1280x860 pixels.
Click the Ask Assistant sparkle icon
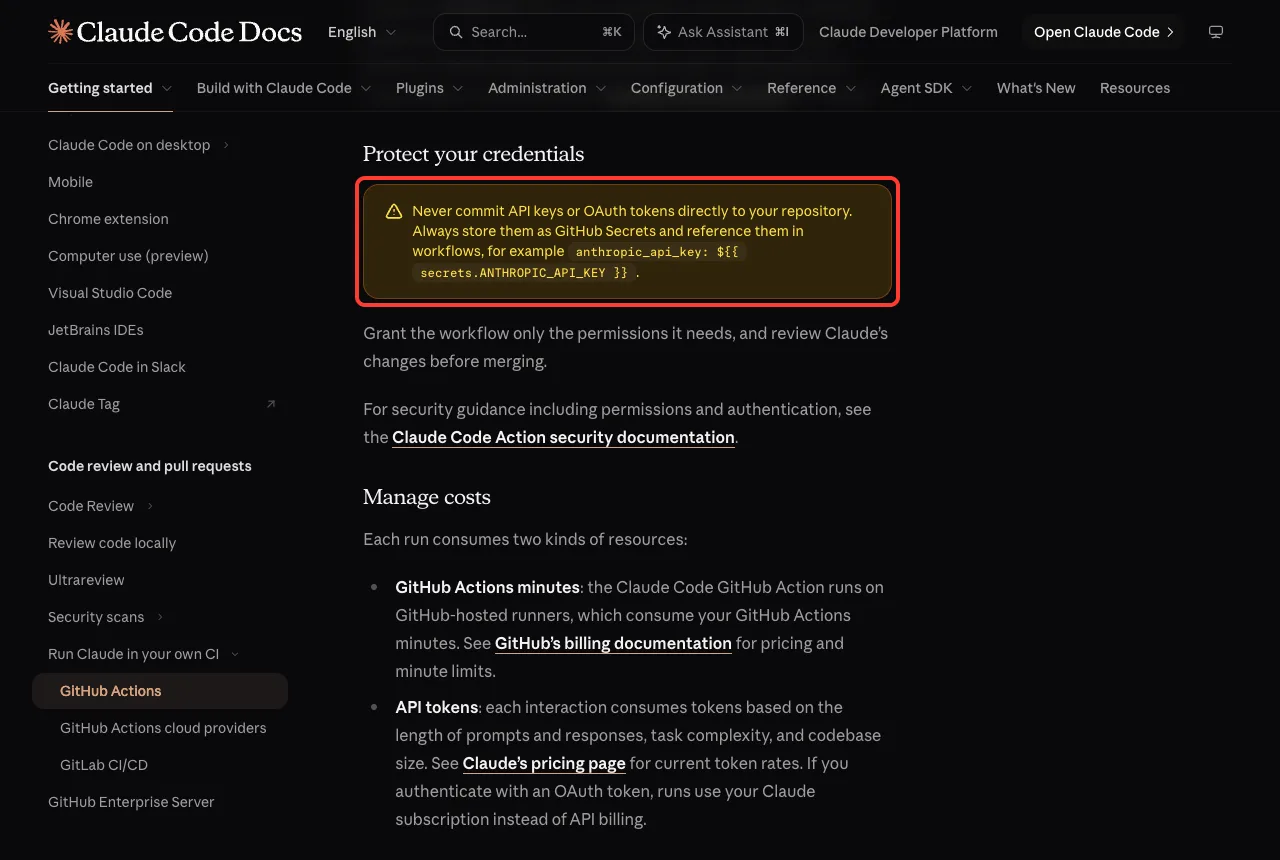pos(663,32)
